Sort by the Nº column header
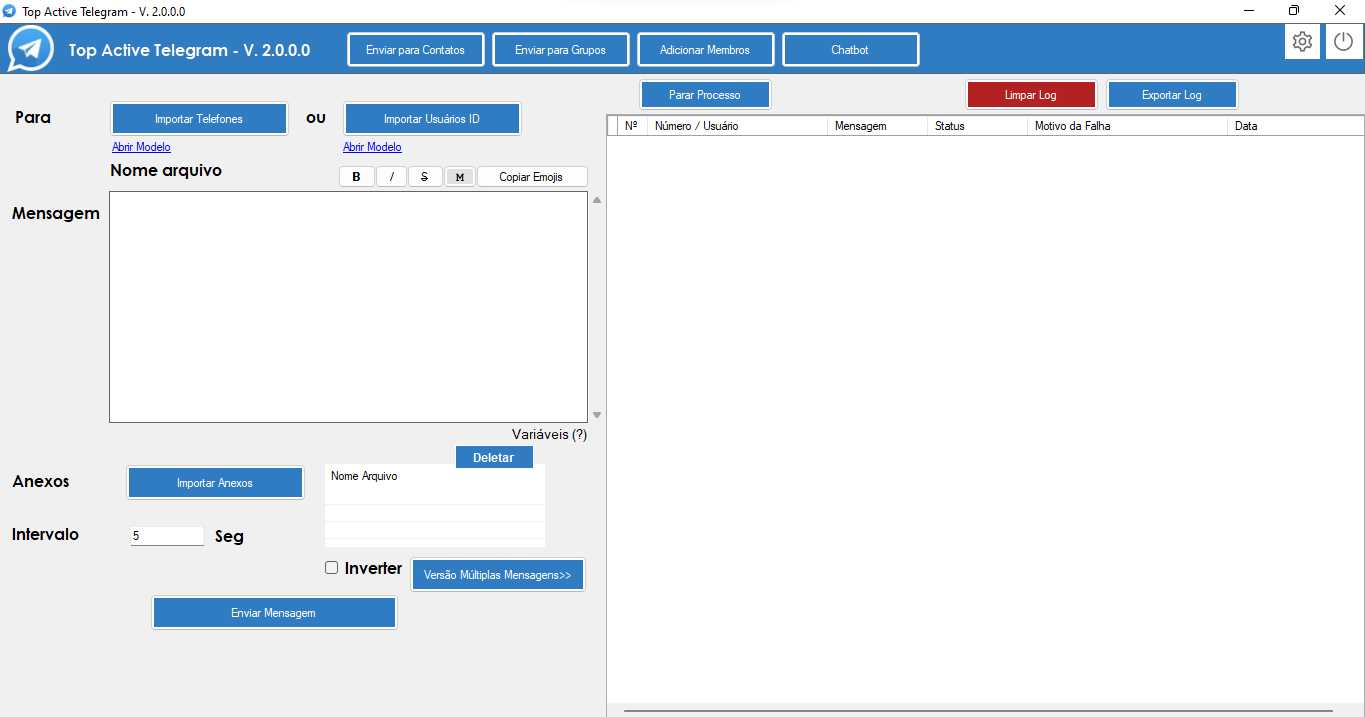The image size is (1365, 717). [632, 126]
